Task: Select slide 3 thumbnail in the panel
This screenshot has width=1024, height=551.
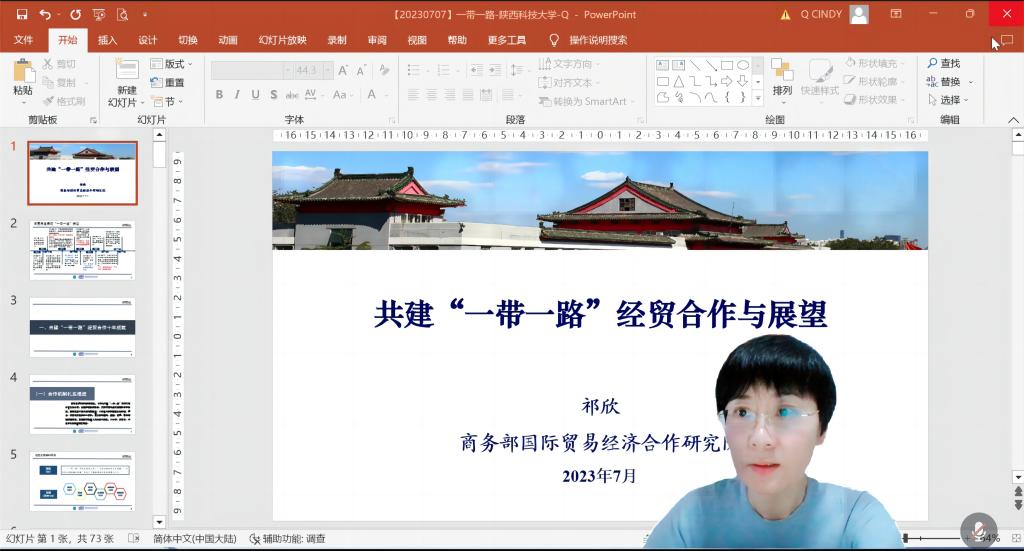Action: (82, 325)
